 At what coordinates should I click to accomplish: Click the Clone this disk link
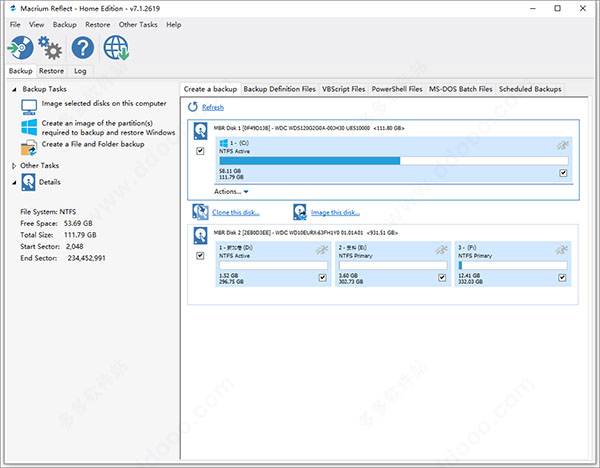click(x=236, y=212)
